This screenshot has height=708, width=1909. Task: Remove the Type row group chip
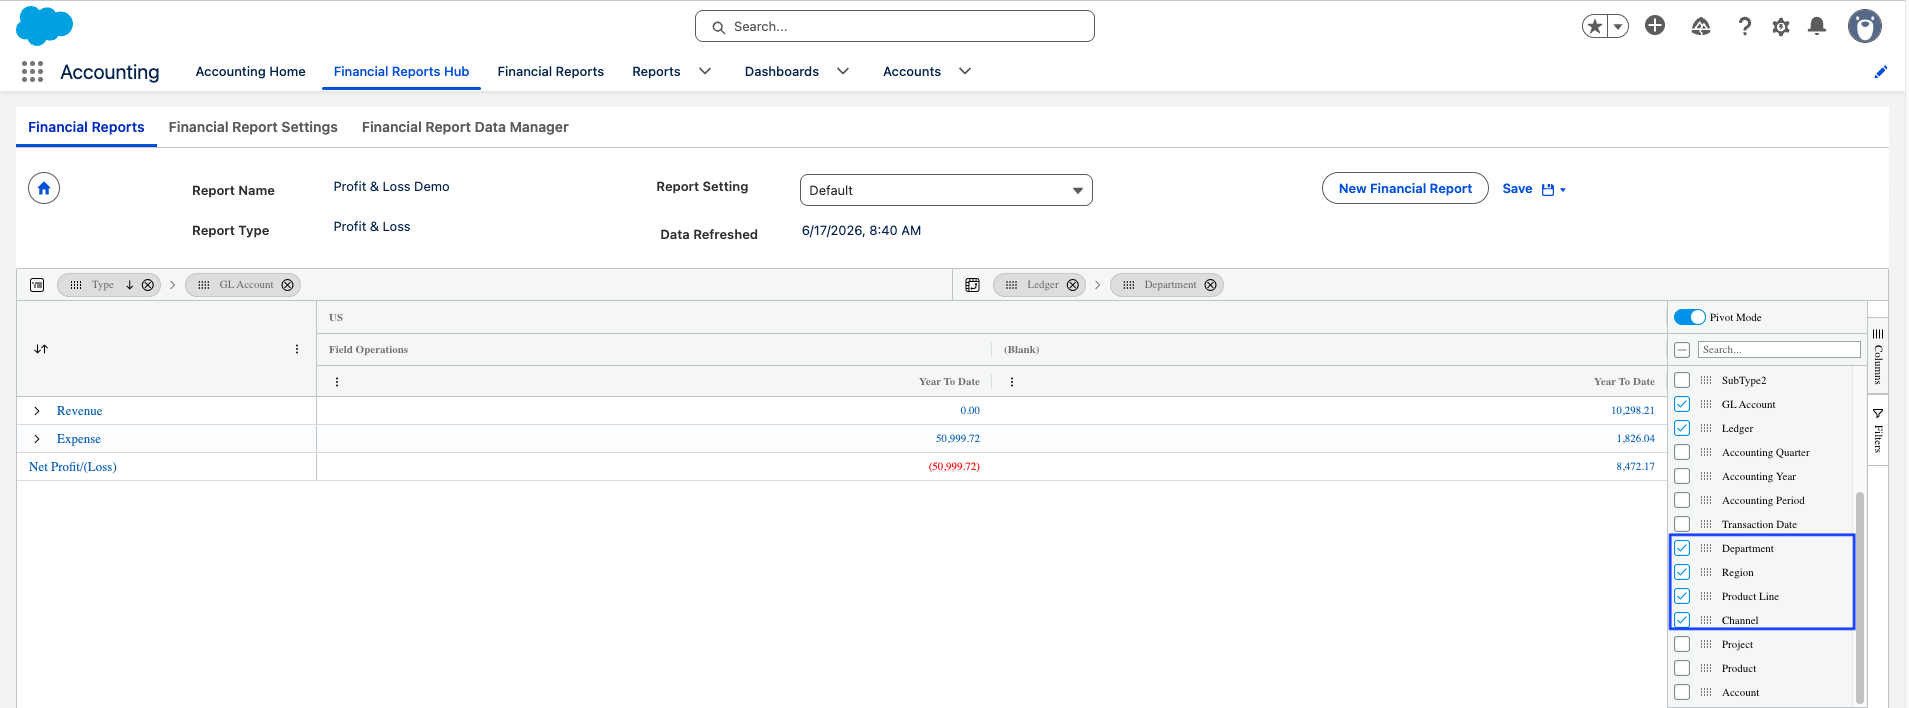(148, 285)
